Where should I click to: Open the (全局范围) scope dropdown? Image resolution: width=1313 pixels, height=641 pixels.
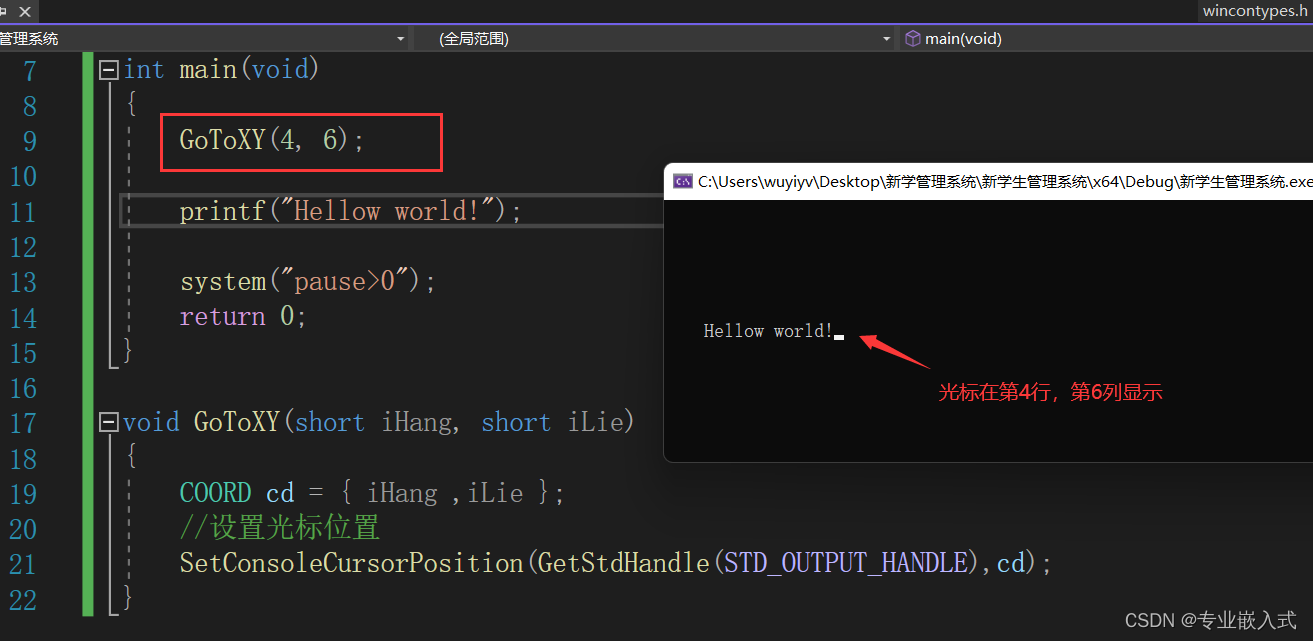click(x=654, y=39)
